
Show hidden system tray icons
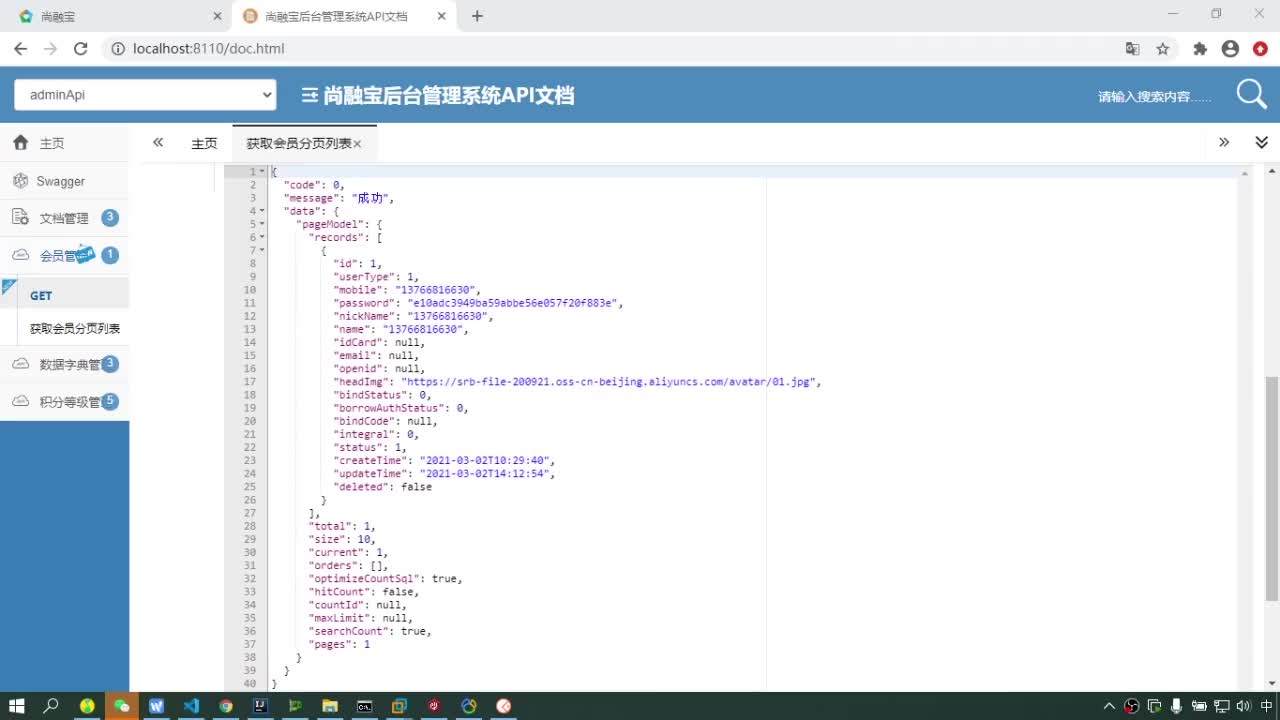pos(1109,706)
